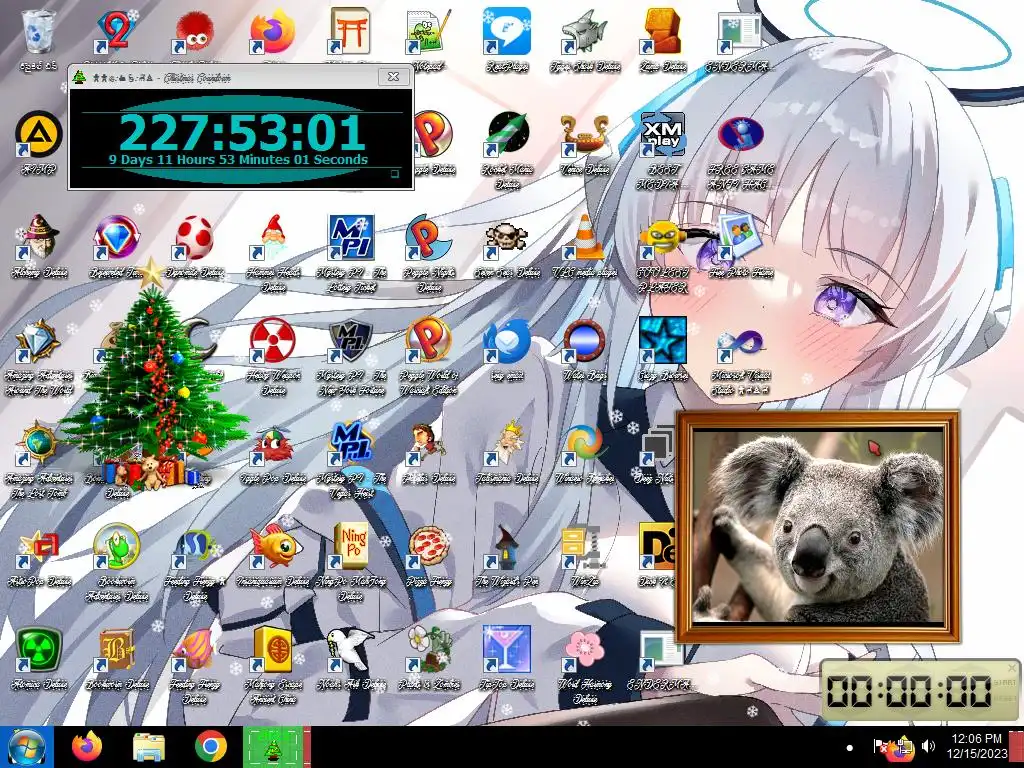
Task: Open File Explorer from the taskbar
Action: (149, 747)
